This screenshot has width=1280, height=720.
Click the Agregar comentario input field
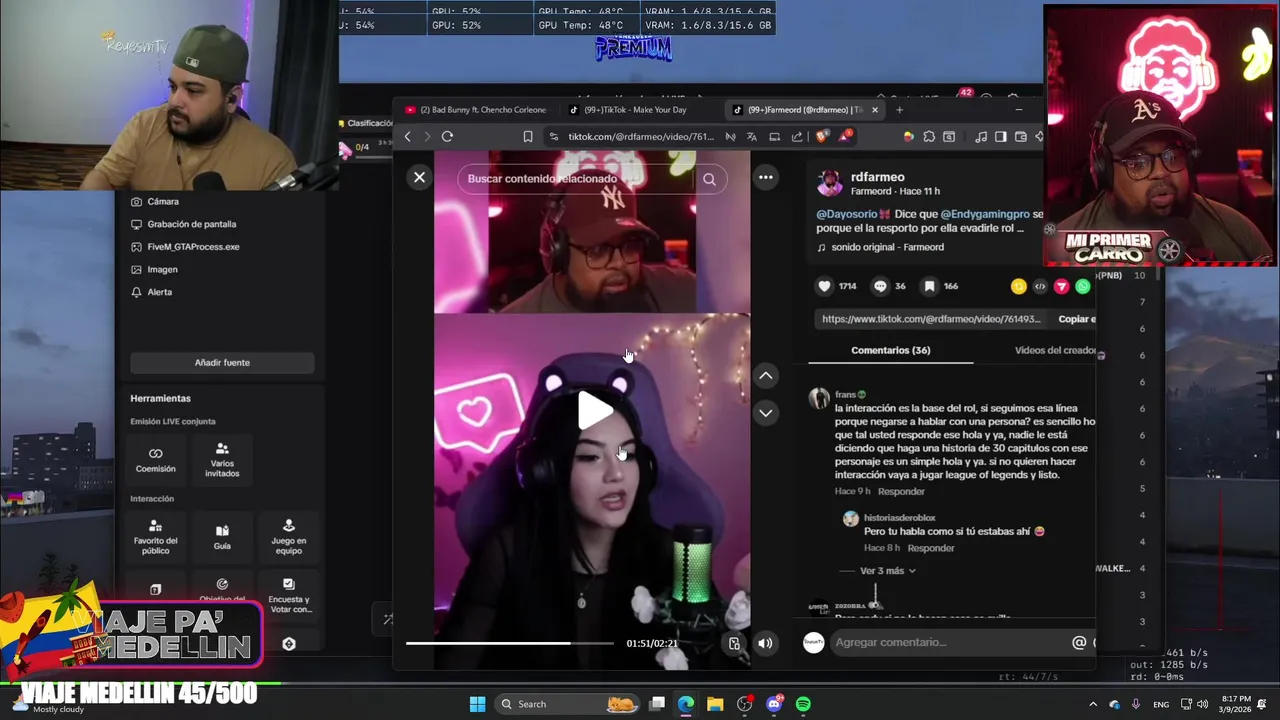[x=948, y=643]
